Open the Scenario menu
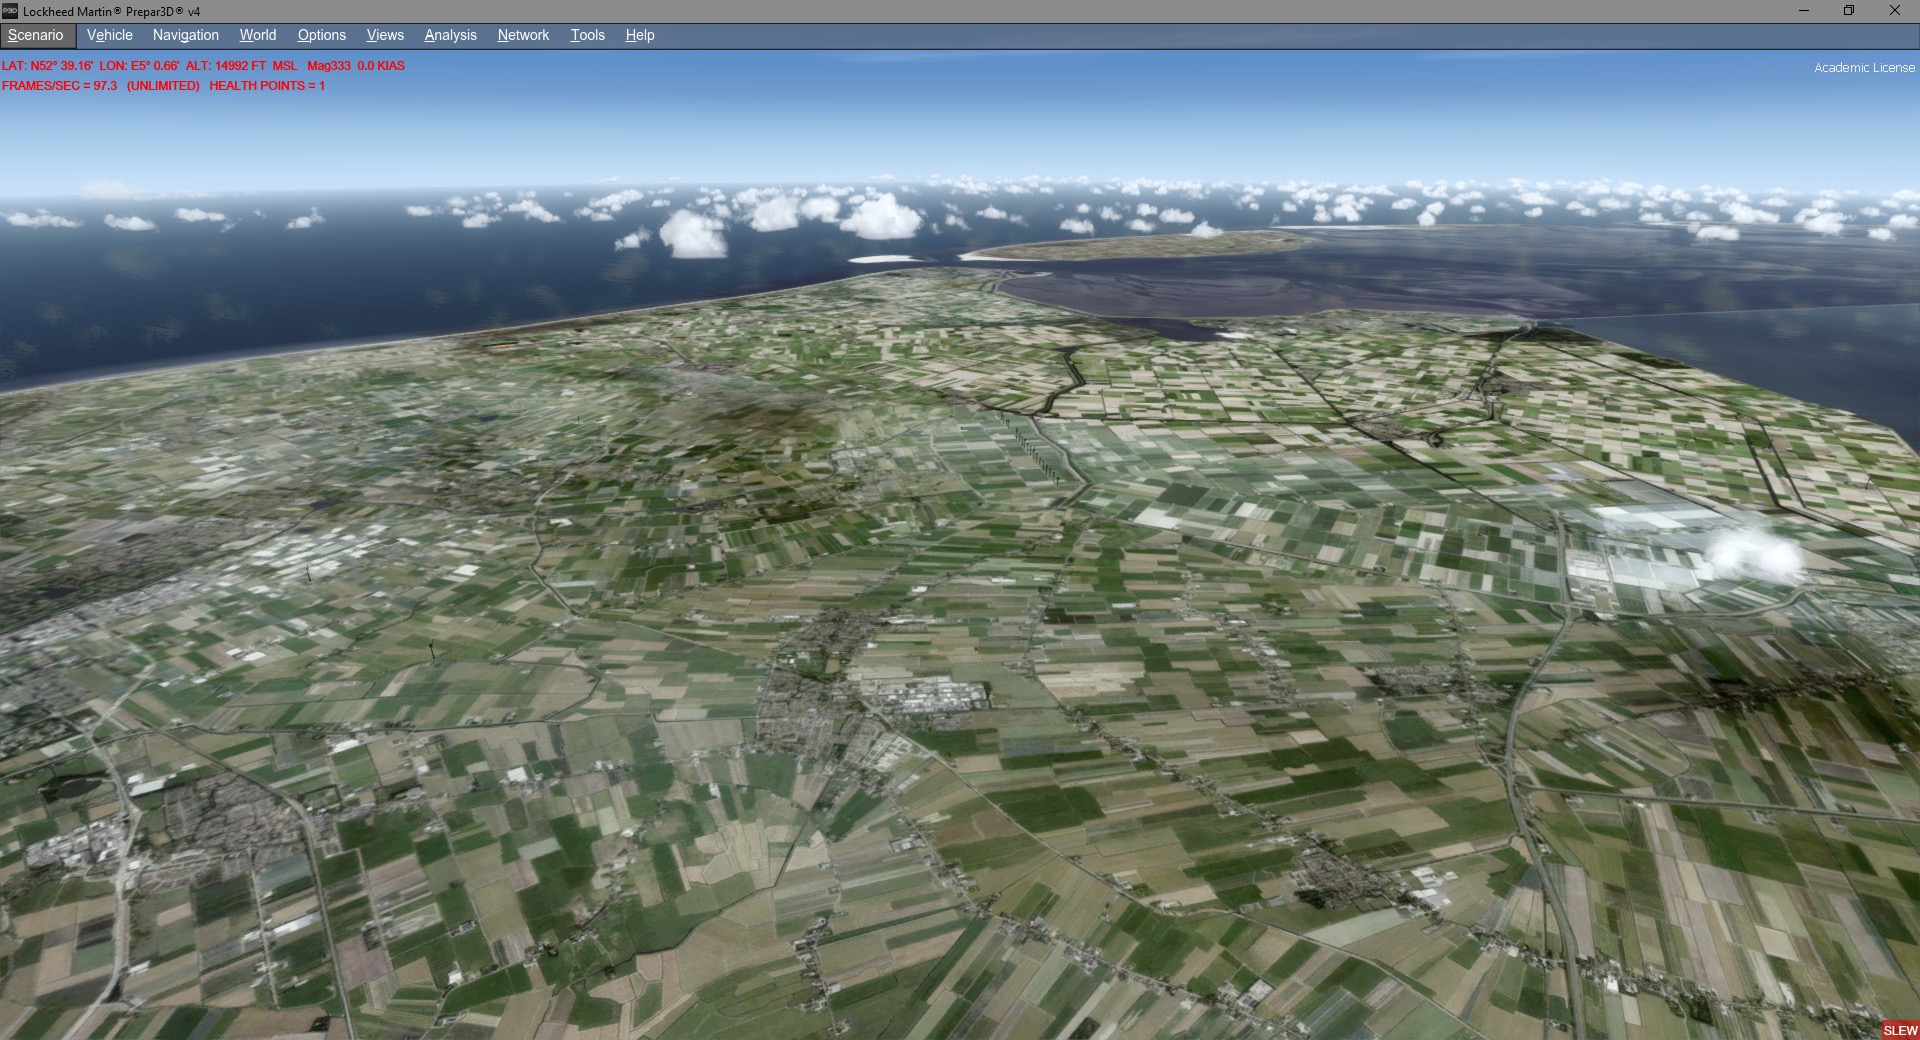This screenshot has width=1920, height=1040. pyautogui.click(x=36, y=35)
